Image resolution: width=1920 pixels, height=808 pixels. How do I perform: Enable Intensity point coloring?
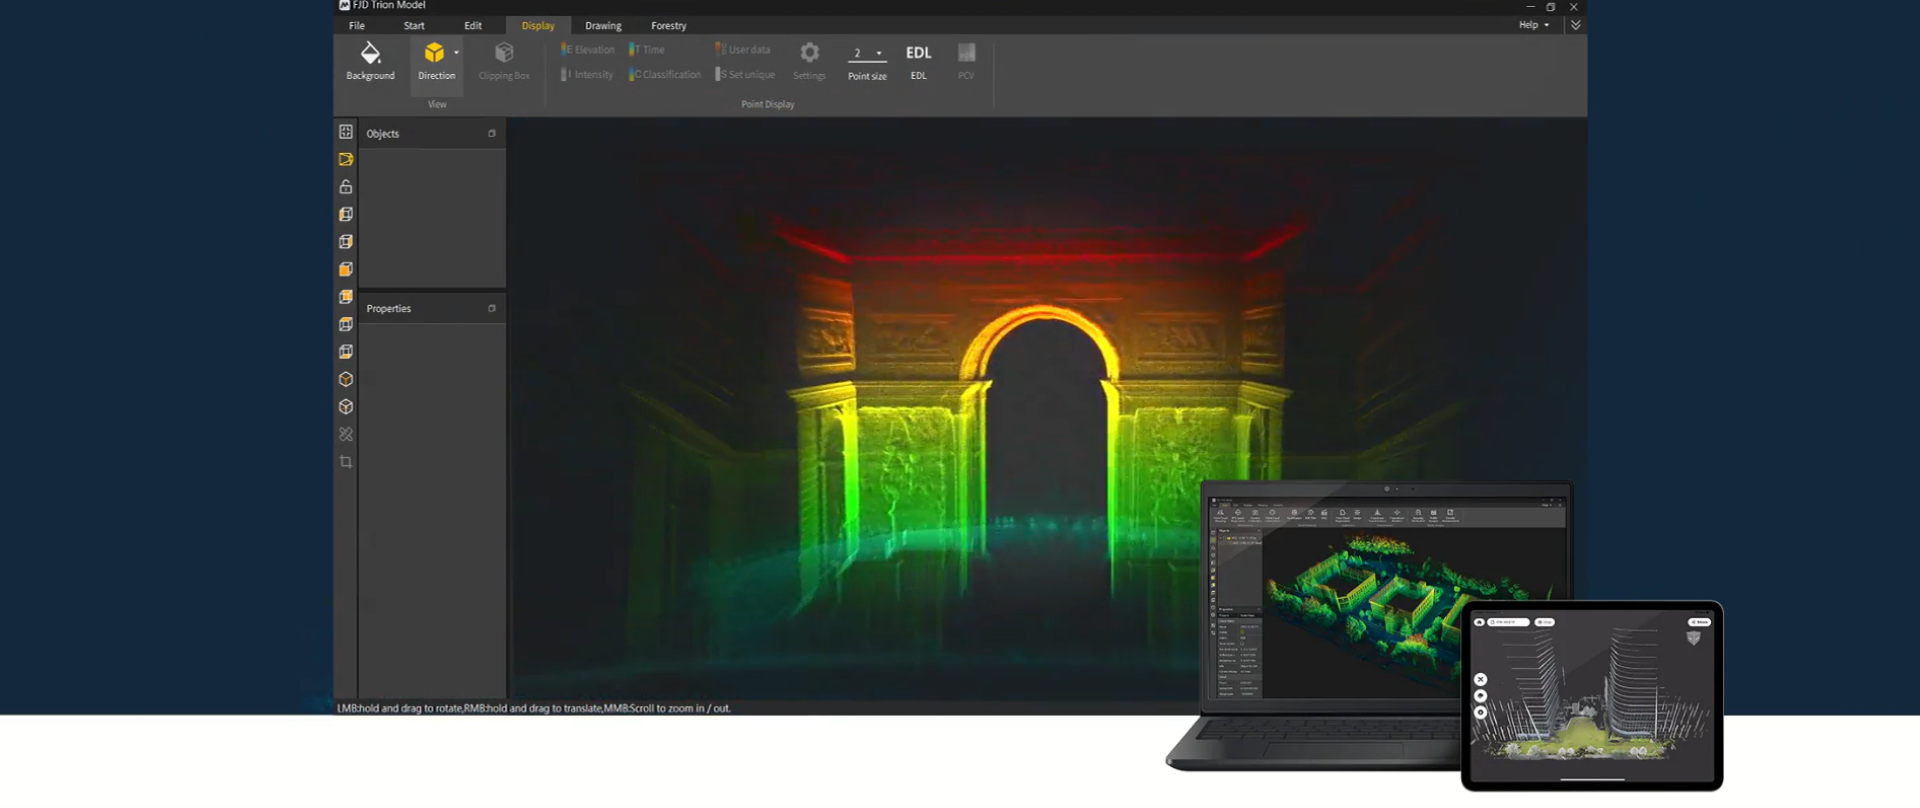[x=587, y=74]
